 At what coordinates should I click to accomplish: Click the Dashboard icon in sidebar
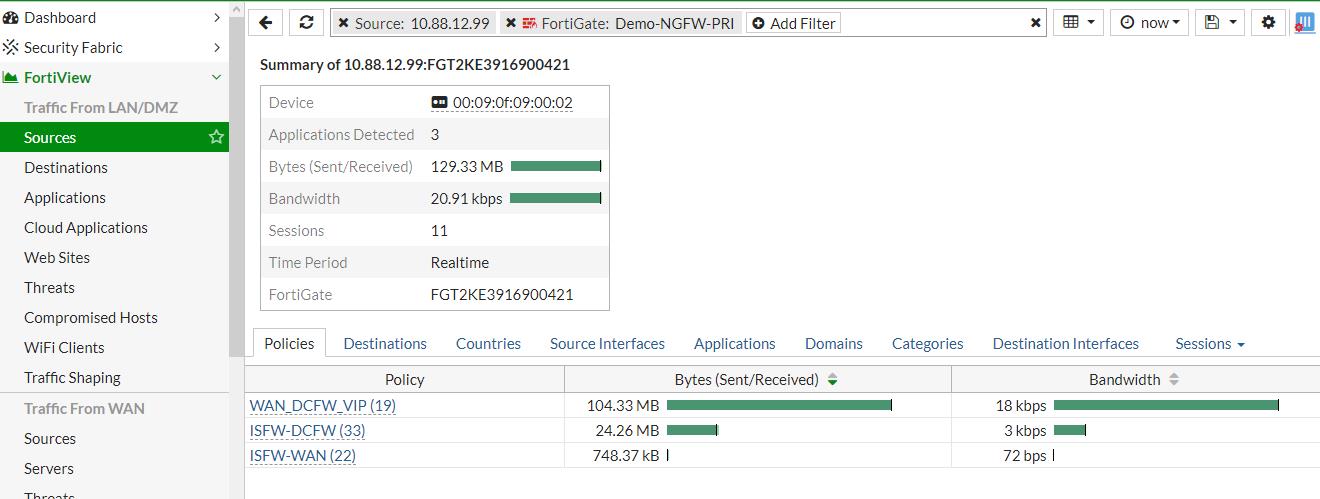(x=11, y=17)
